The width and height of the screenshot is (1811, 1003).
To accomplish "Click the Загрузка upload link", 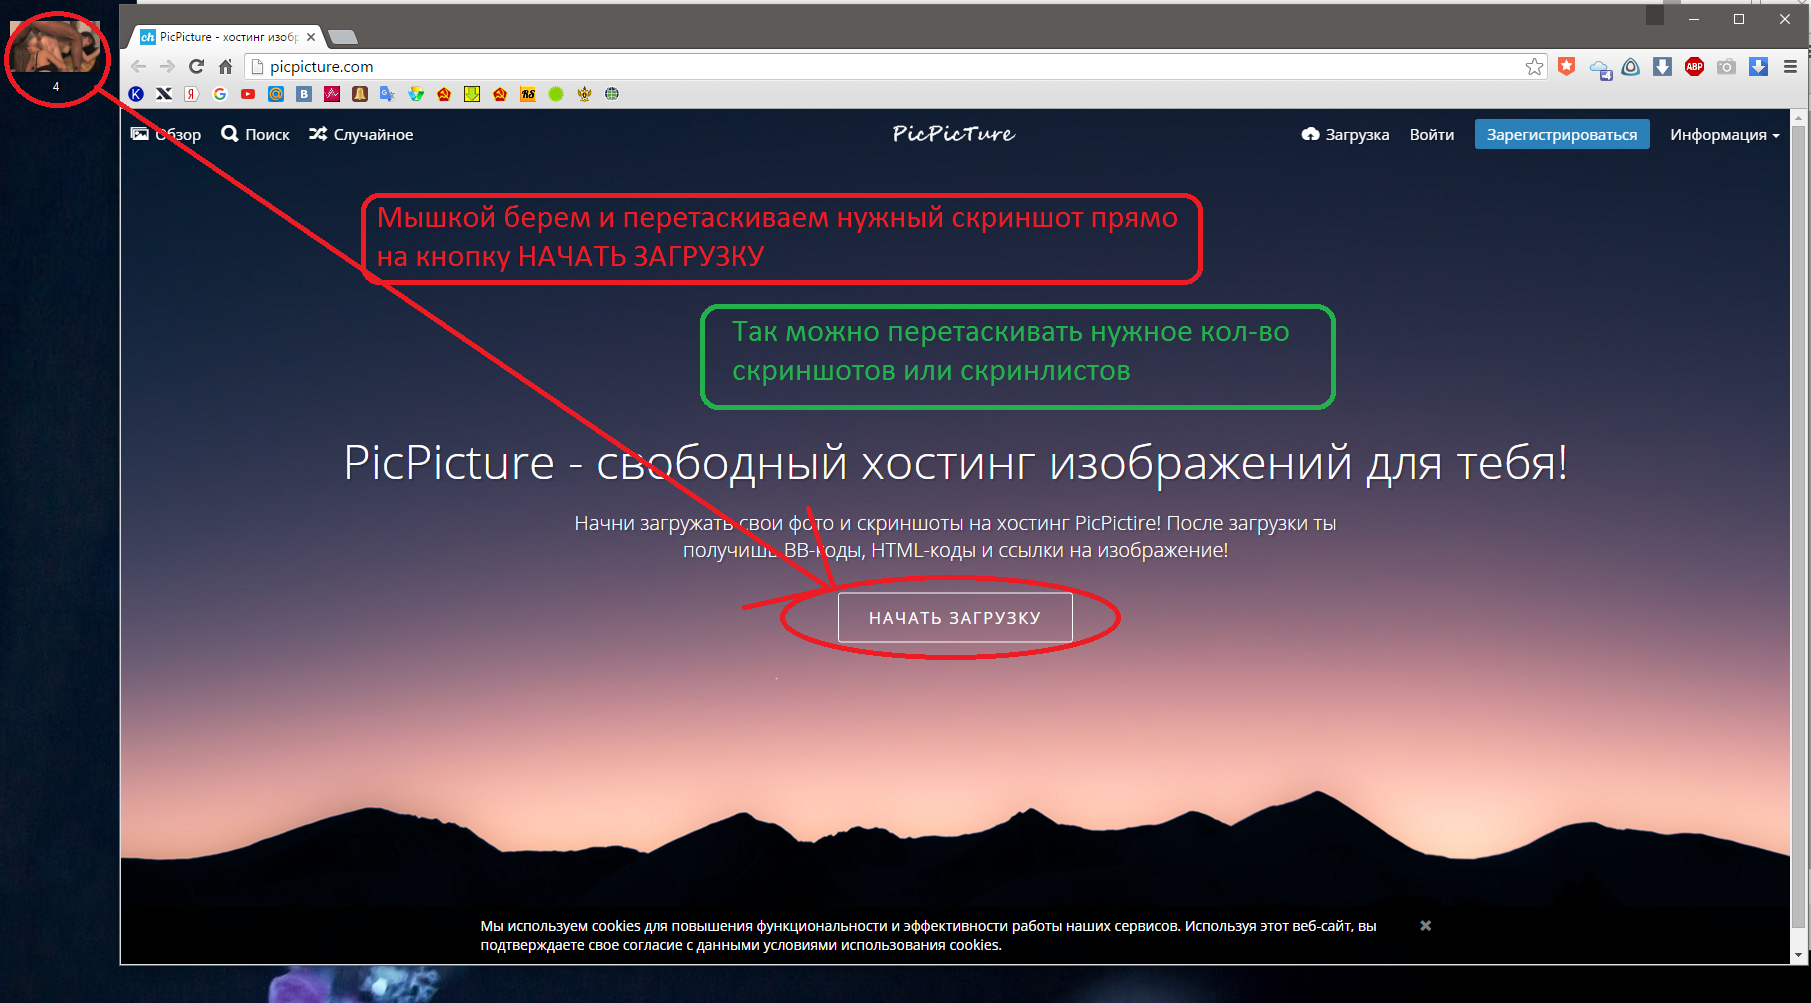I will (x=1345, y=135).
